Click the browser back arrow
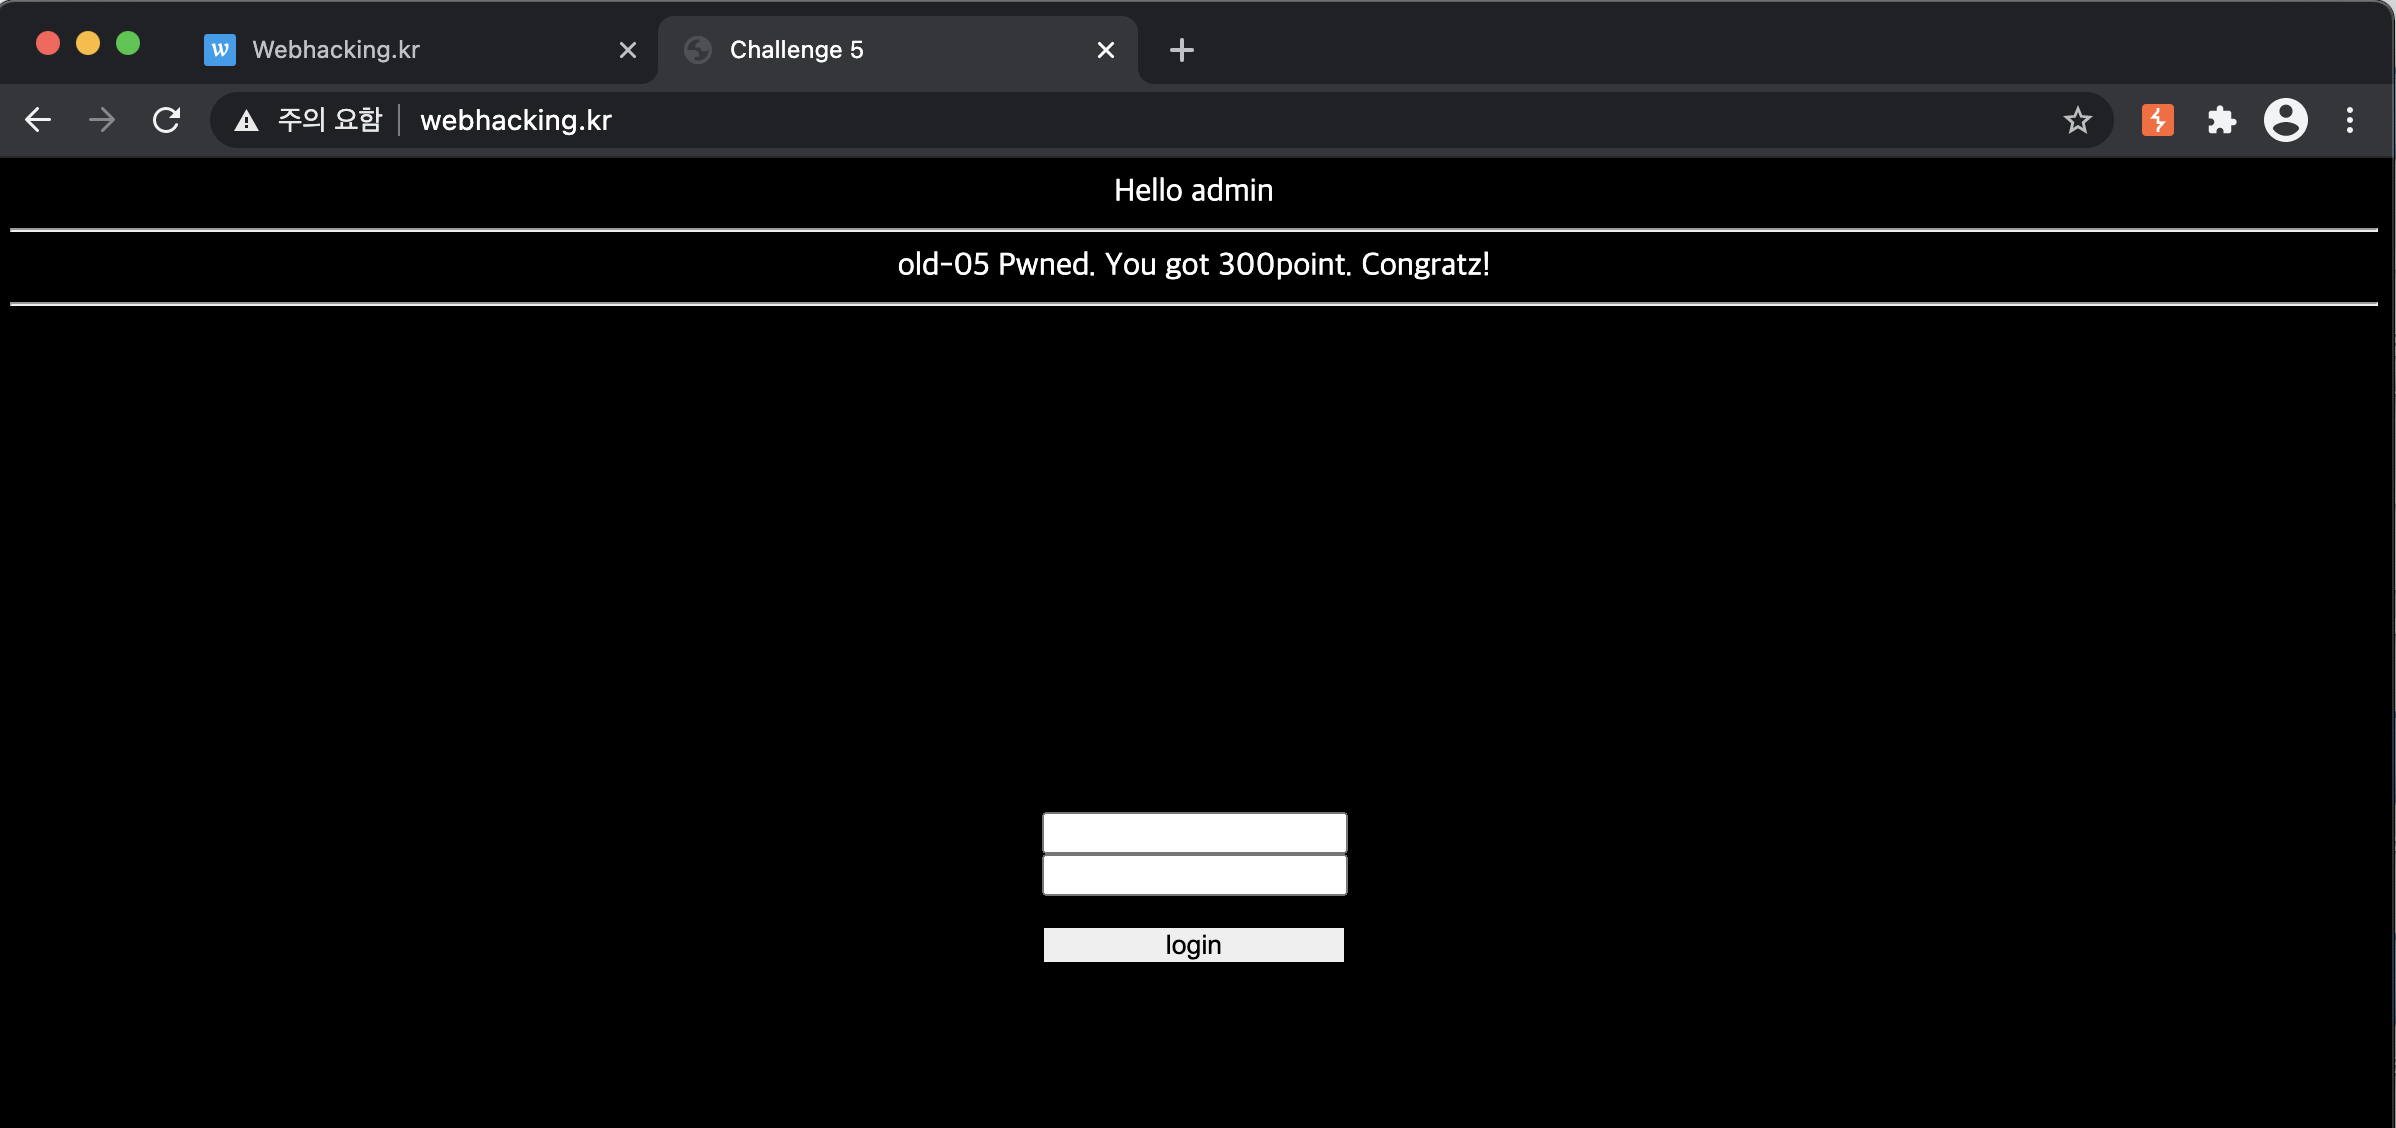This screenshot has width=2396, height=1128. [x=38, y=120]
